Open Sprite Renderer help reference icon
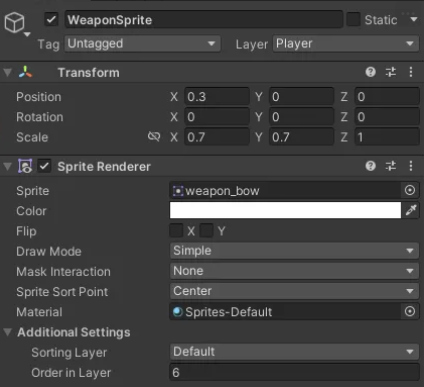 coord(370,166)
